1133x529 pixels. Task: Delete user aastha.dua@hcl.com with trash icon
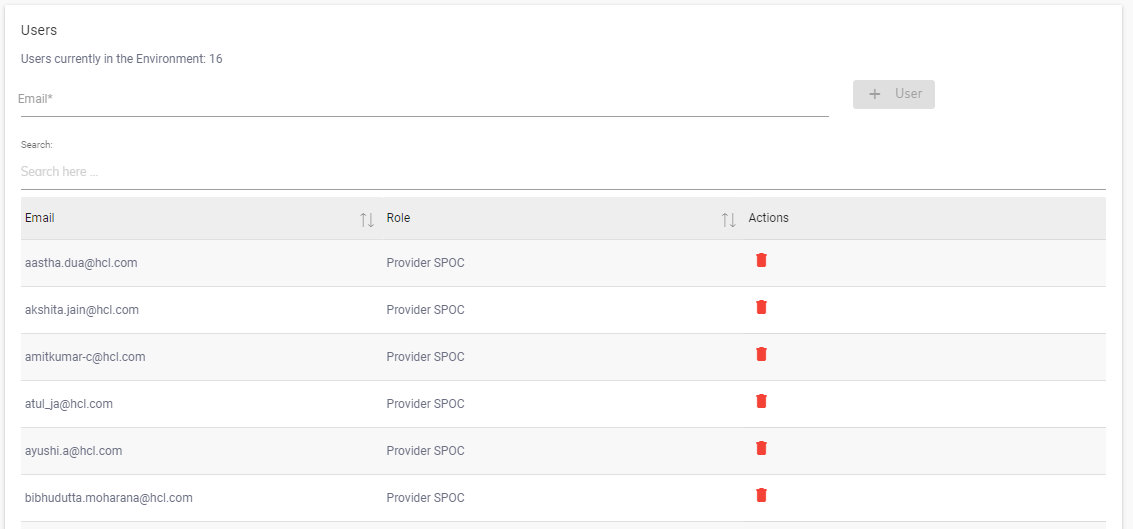[761, 260]
